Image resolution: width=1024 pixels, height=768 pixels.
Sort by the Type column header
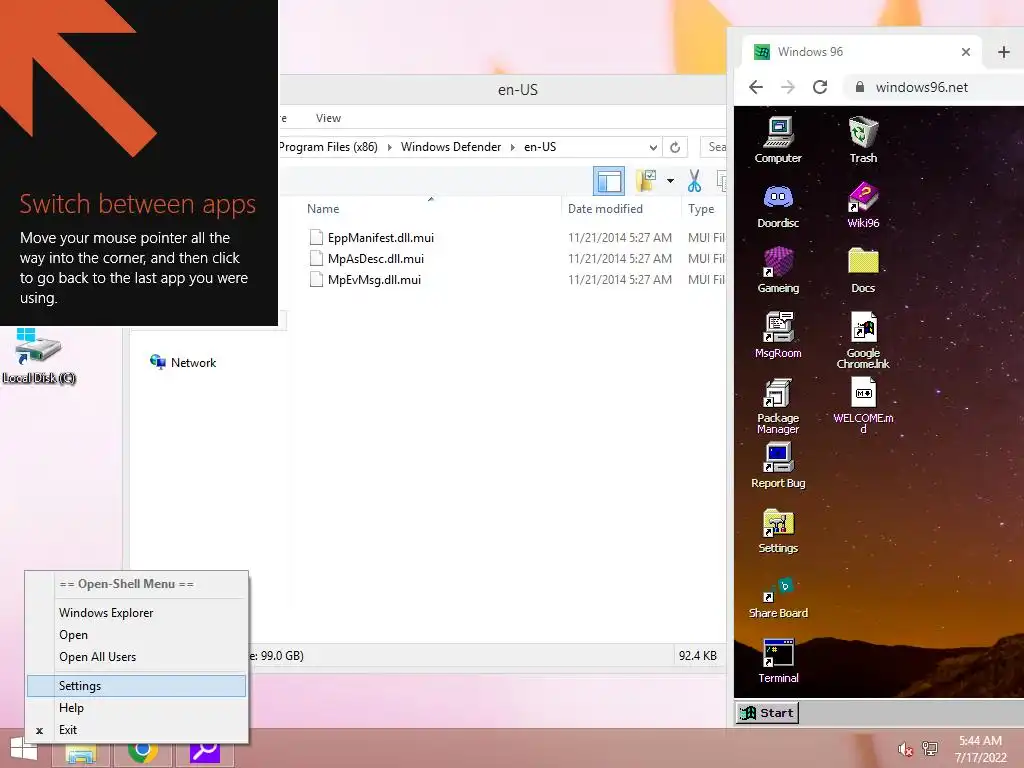click(x=704, y=209)
